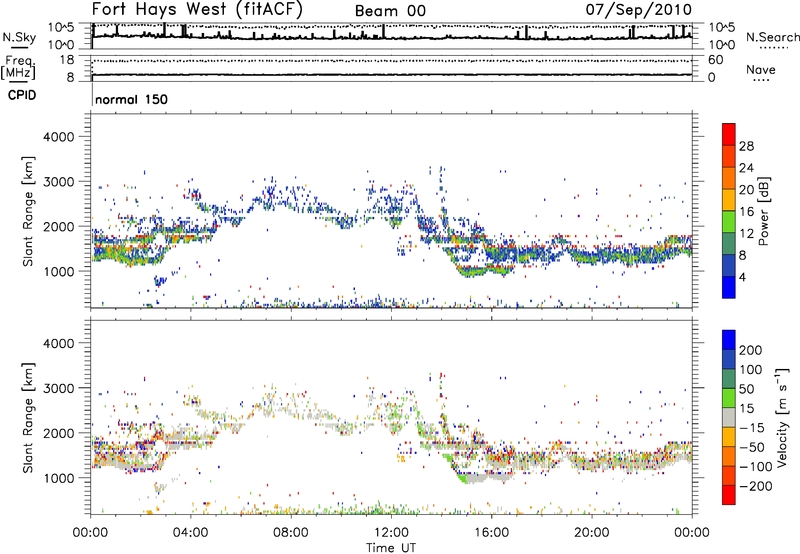This screenshot has height=554, width=800.
Task: Click the "Nave" legend label
Action: pos(761,69)
